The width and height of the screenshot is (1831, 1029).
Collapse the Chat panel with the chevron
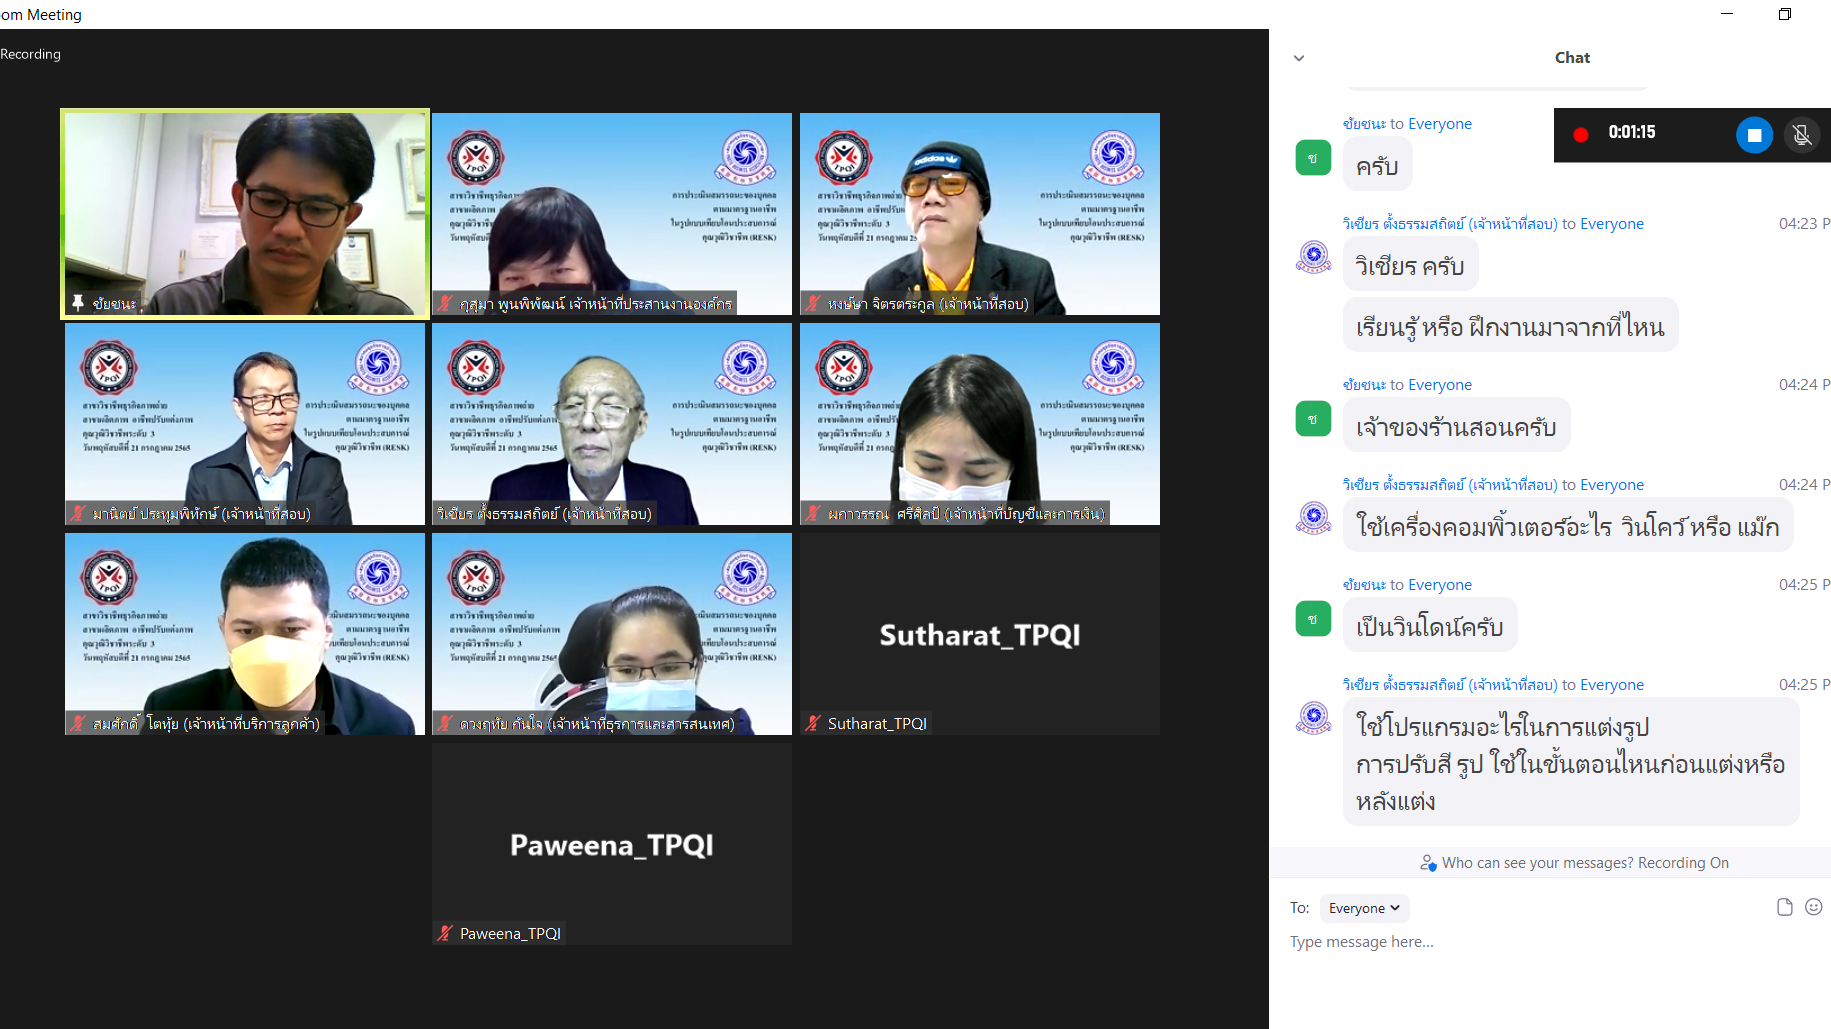click(1299, 58)
